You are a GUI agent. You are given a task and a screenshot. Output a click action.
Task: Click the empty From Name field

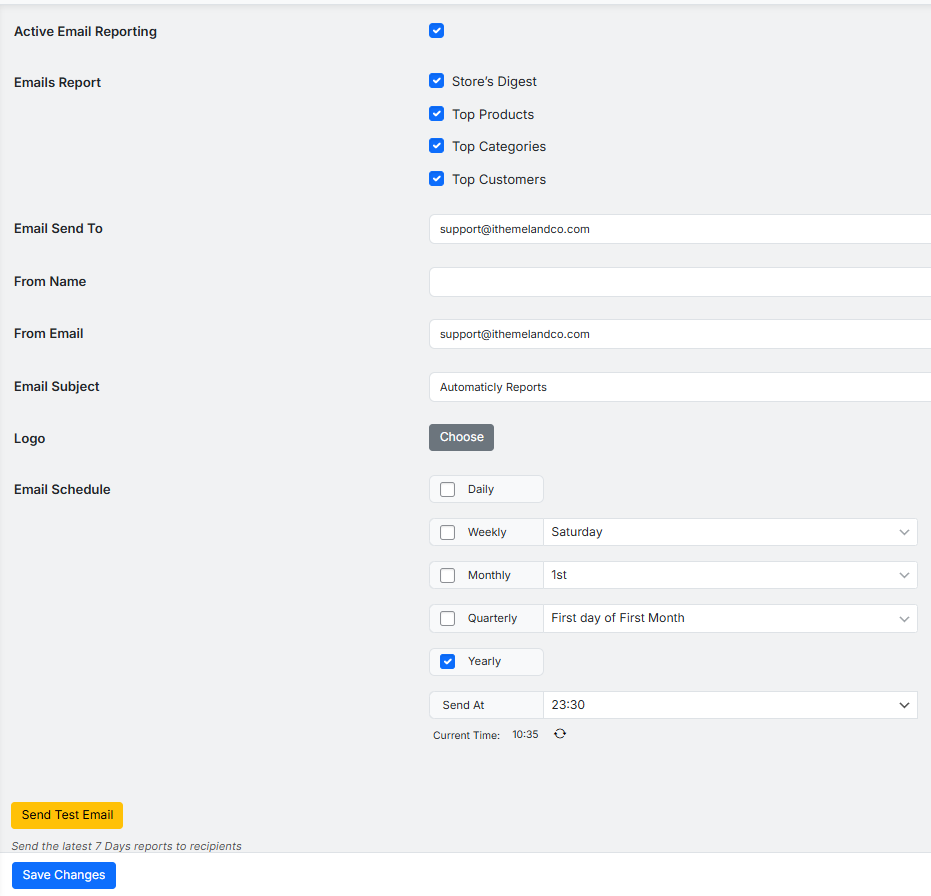coord(680,282)
